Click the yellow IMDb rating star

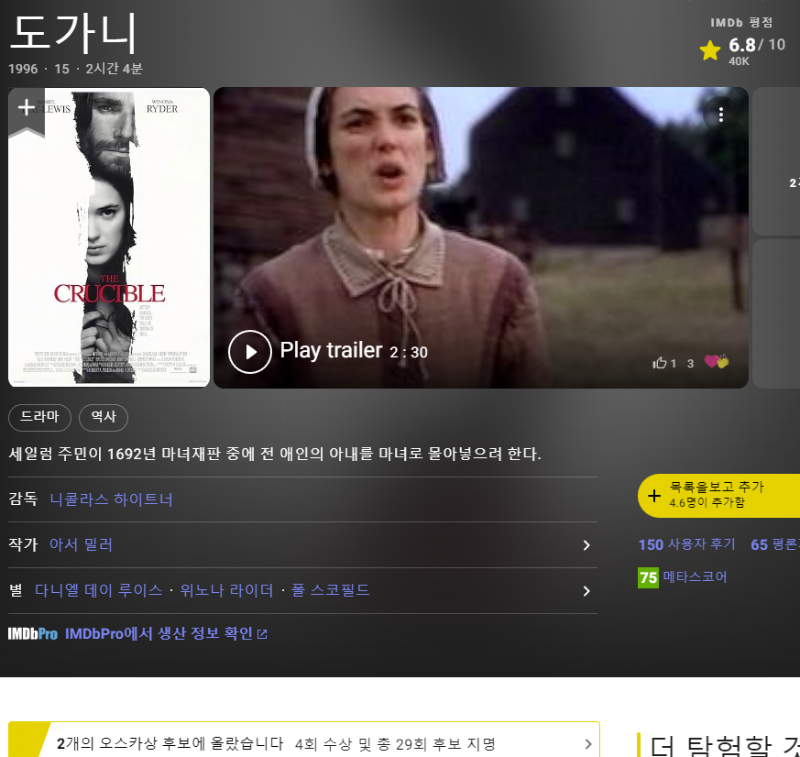710,51
